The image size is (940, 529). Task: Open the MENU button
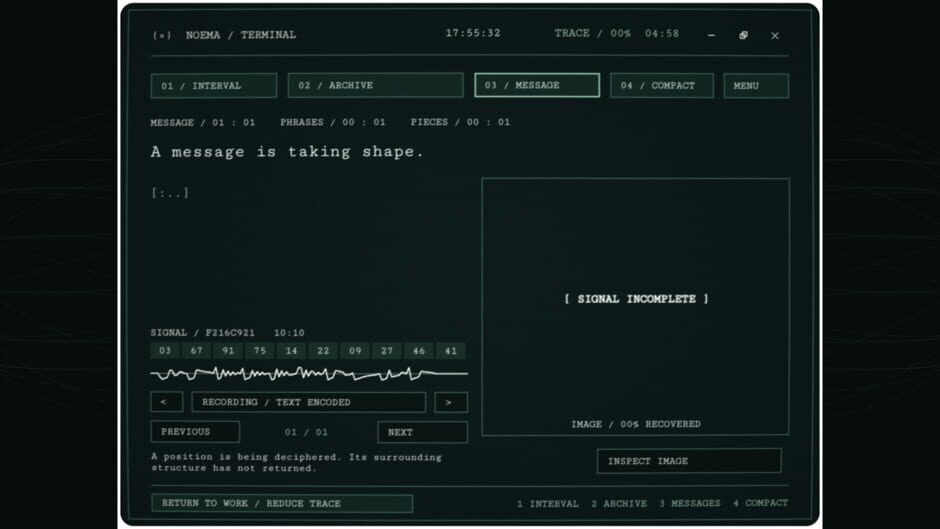click(756, 86)
